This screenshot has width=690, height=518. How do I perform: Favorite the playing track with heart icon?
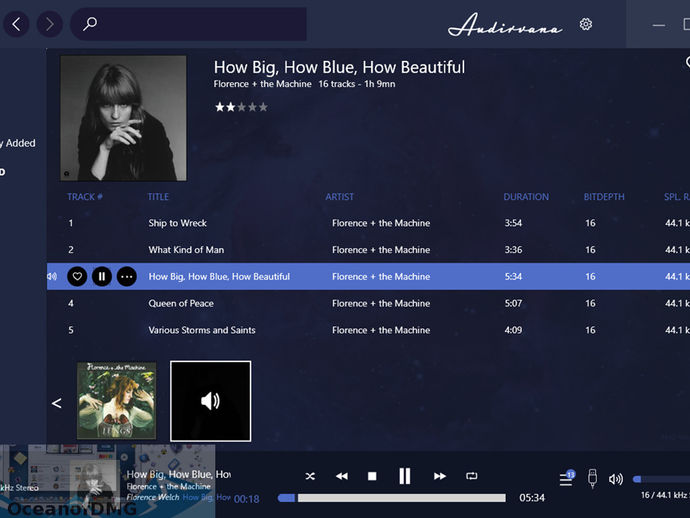pos(77,276)
